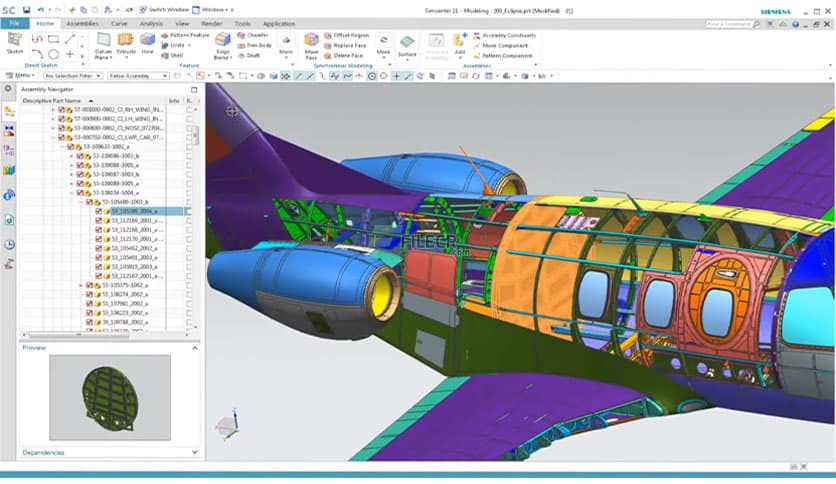Toggle visibility checkbox of LH_WING component
The height and width of the screenshot is (484, 836).
61,119
